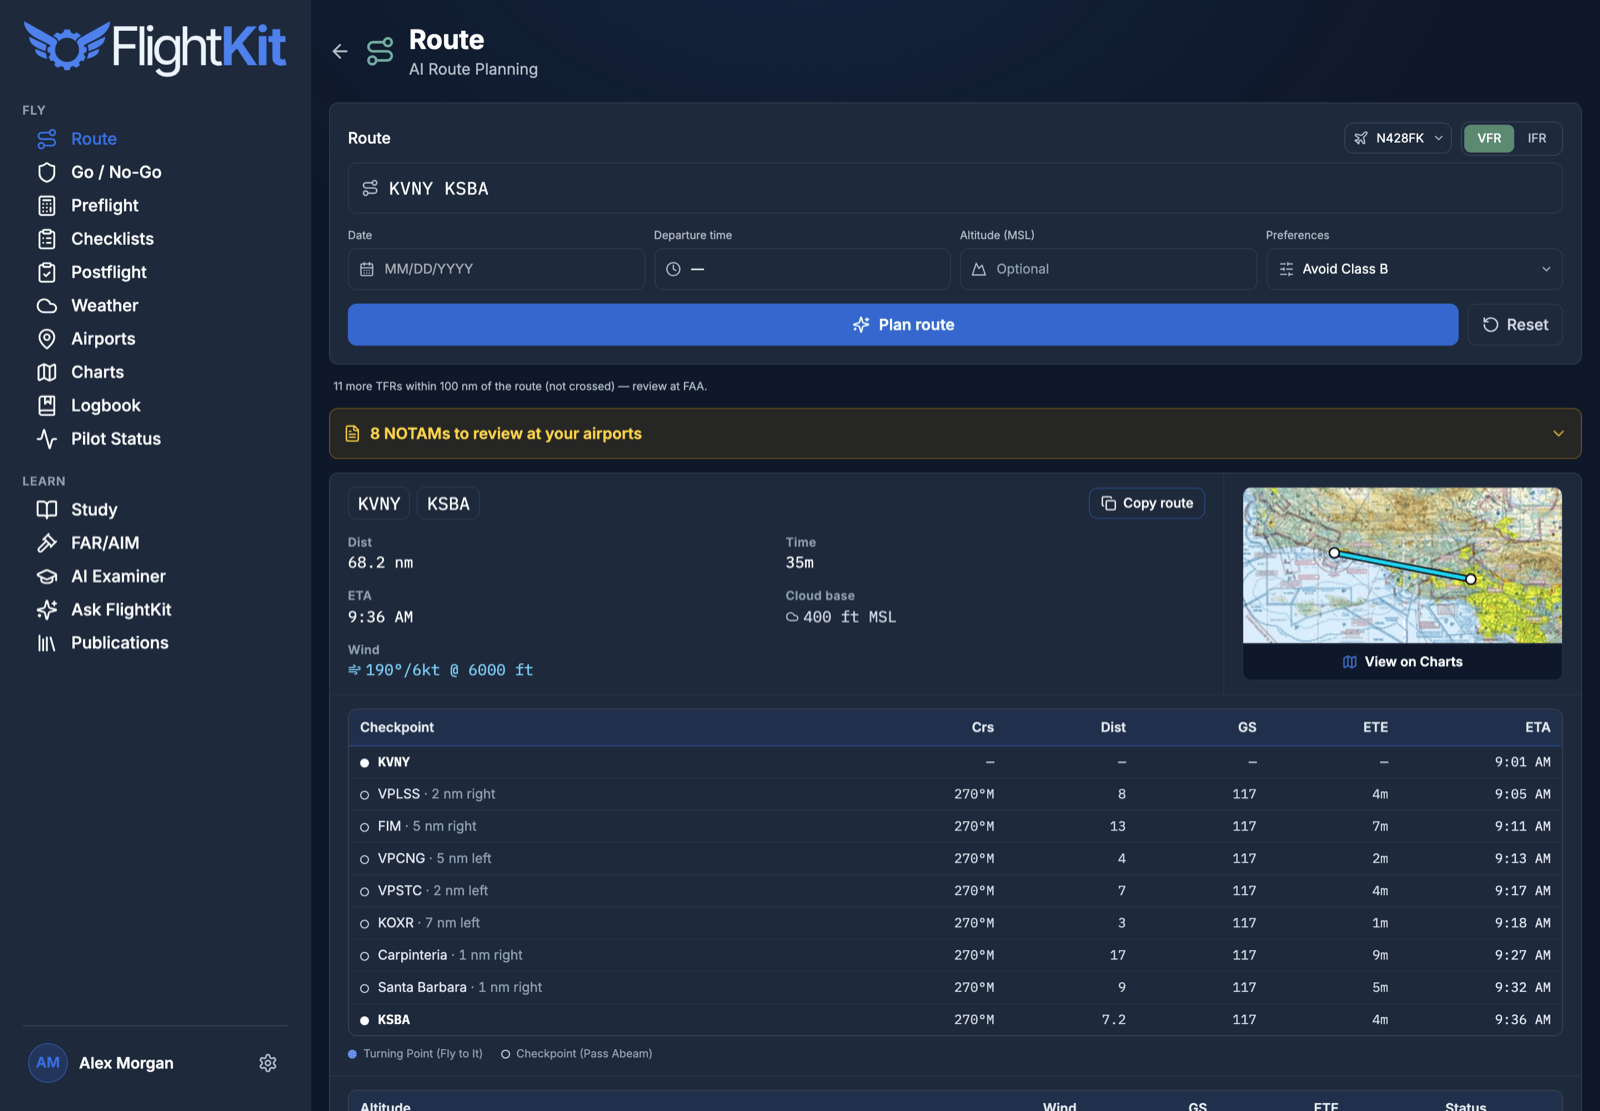Click the 190°/6kt @ 6000 ft wind value
The height and width of the screenshot is (1111, 1600).
449,670
